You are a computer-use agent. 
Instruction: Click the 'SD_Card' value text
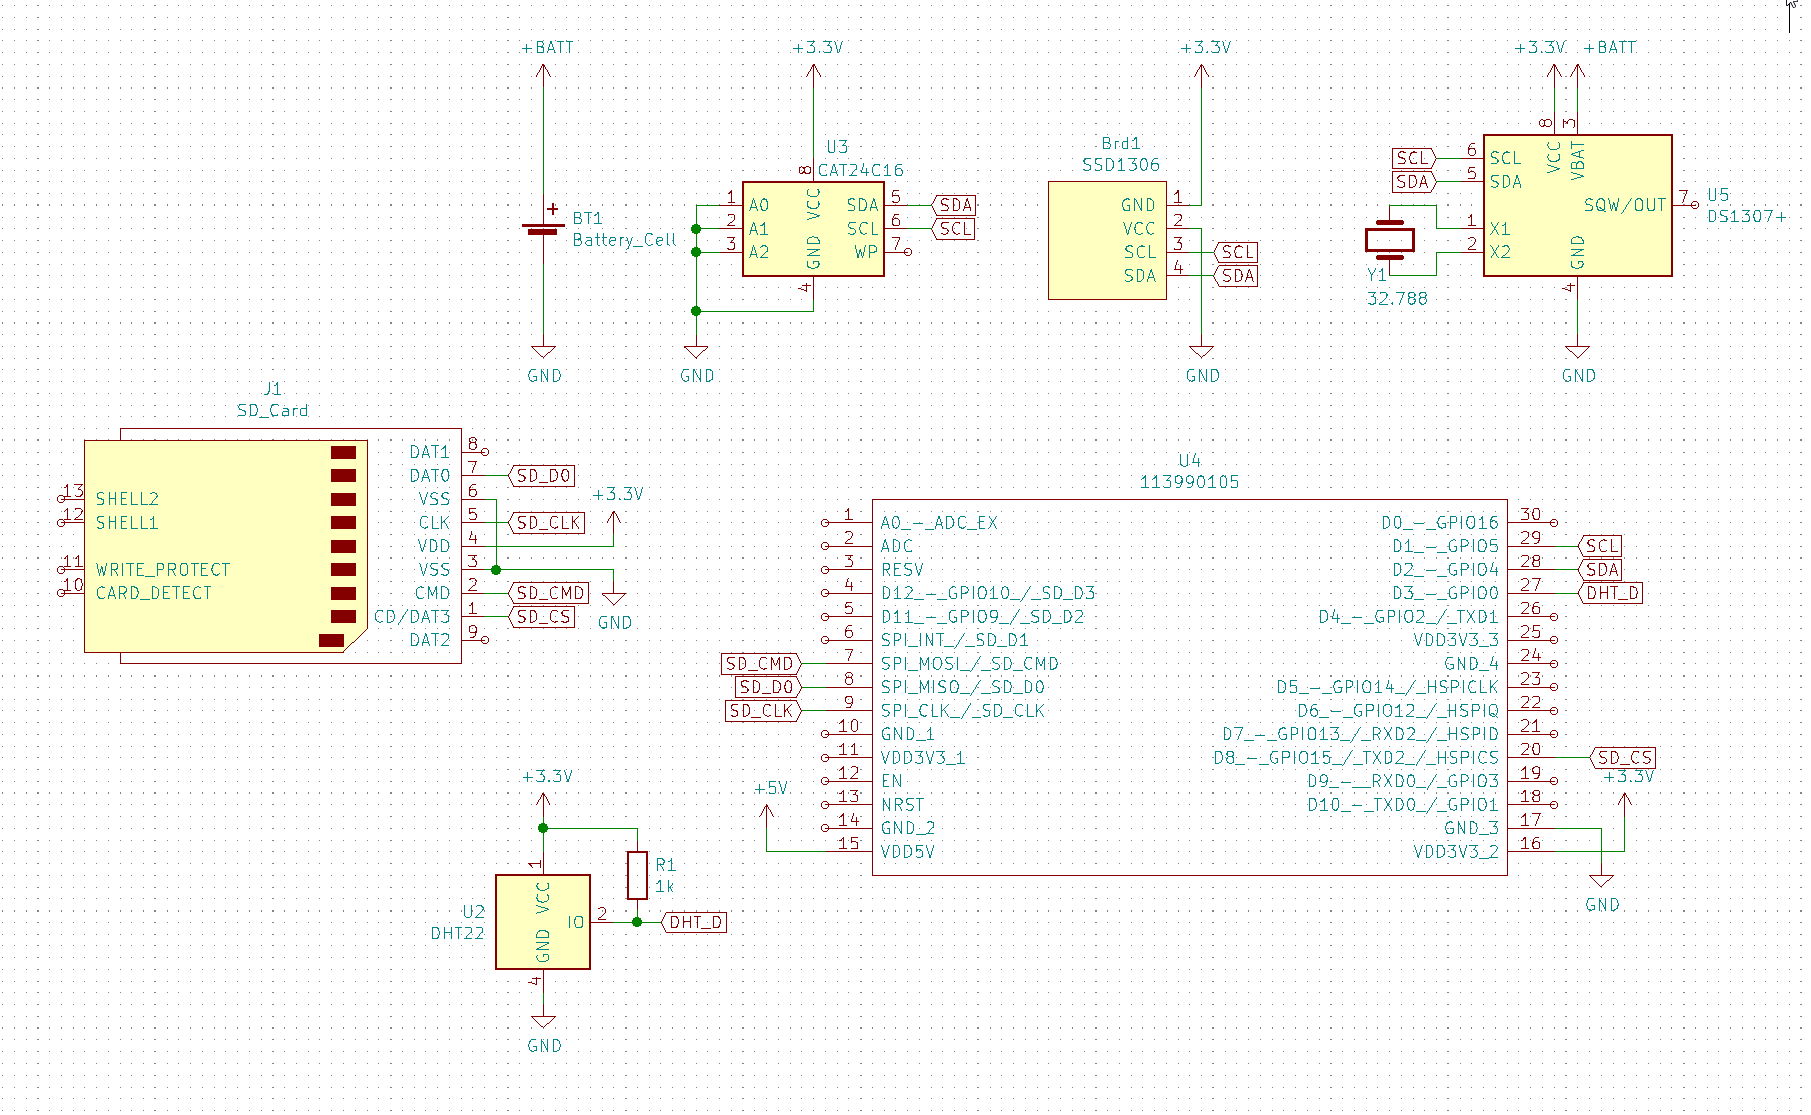[272, 410]
